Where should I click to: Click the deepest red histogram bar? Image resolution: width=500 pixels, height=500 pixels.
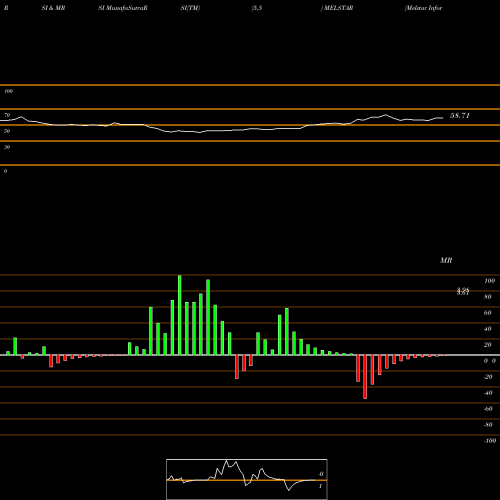point(365,377)
